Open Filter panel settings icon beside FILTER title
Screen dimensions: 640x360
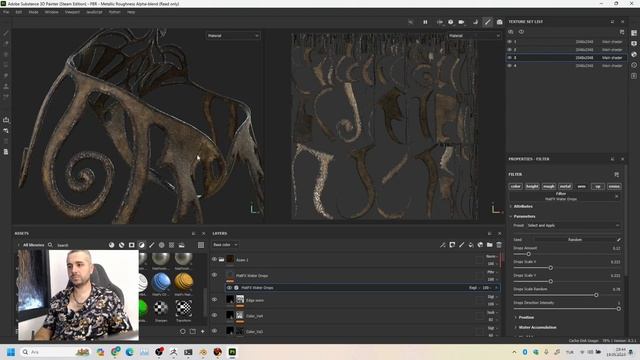616,174
